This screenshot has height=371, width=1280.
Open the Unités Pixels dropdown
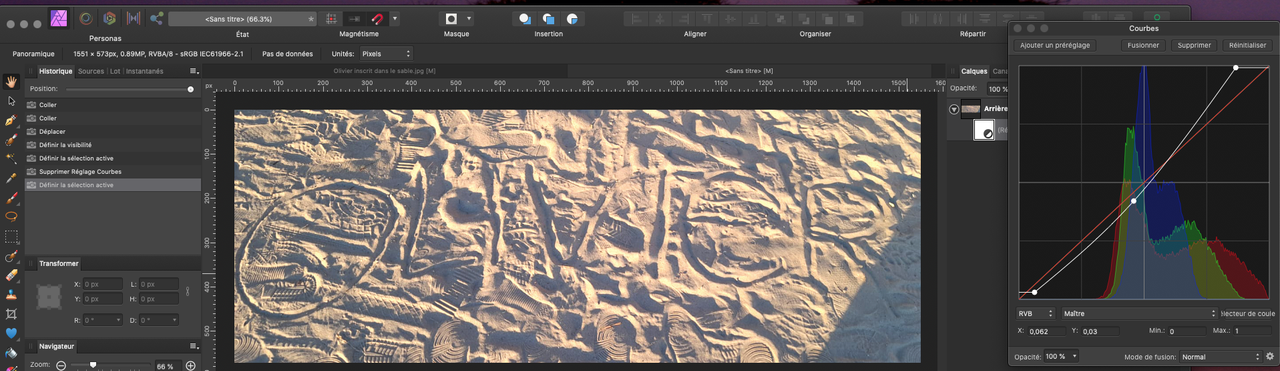[x=386, y=53]
